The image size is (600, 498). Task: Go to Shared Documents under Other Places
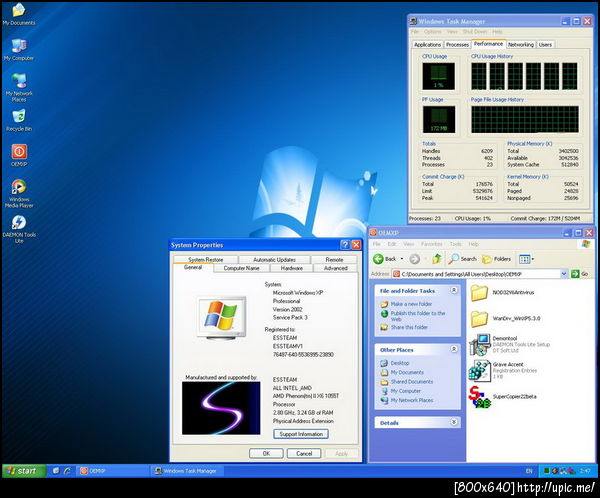pyautogui.click(x=412, y=382)
